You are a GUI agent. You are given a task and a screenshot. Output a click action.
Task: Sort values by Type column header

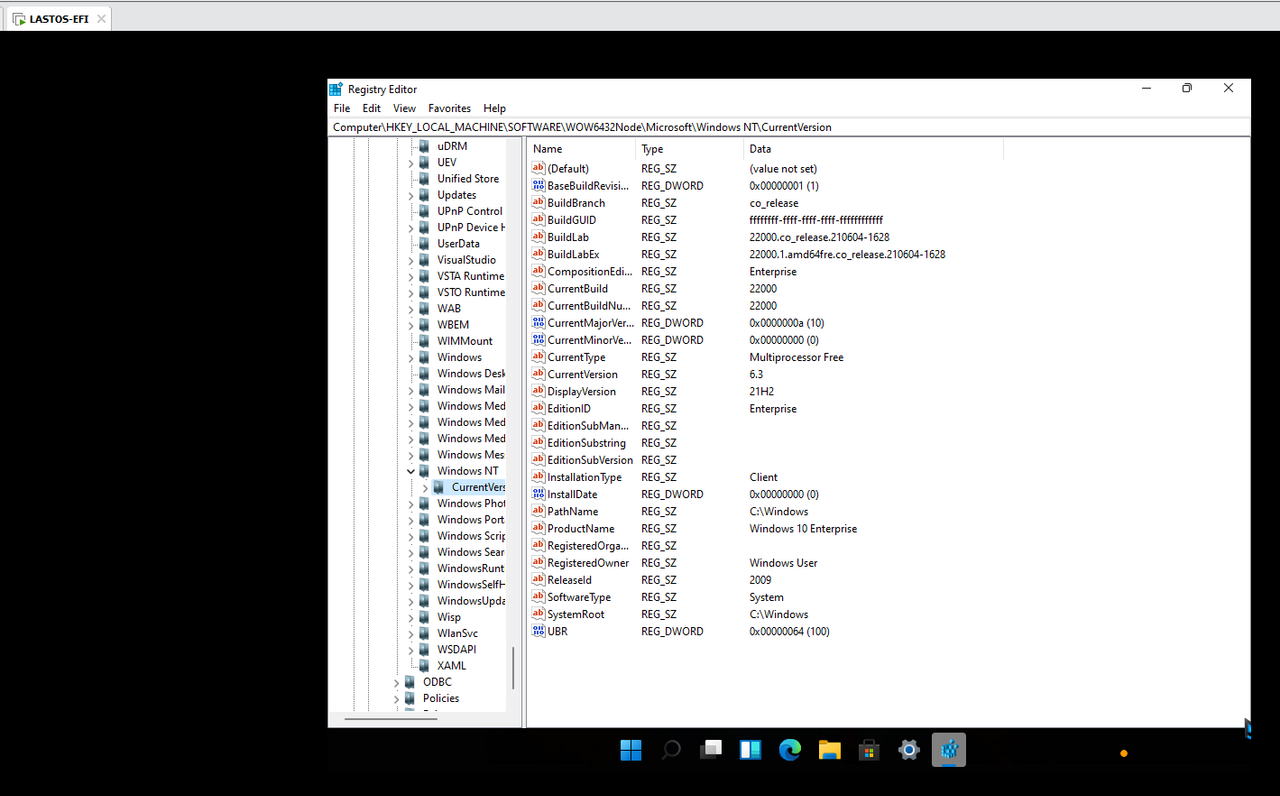(690, 149)
